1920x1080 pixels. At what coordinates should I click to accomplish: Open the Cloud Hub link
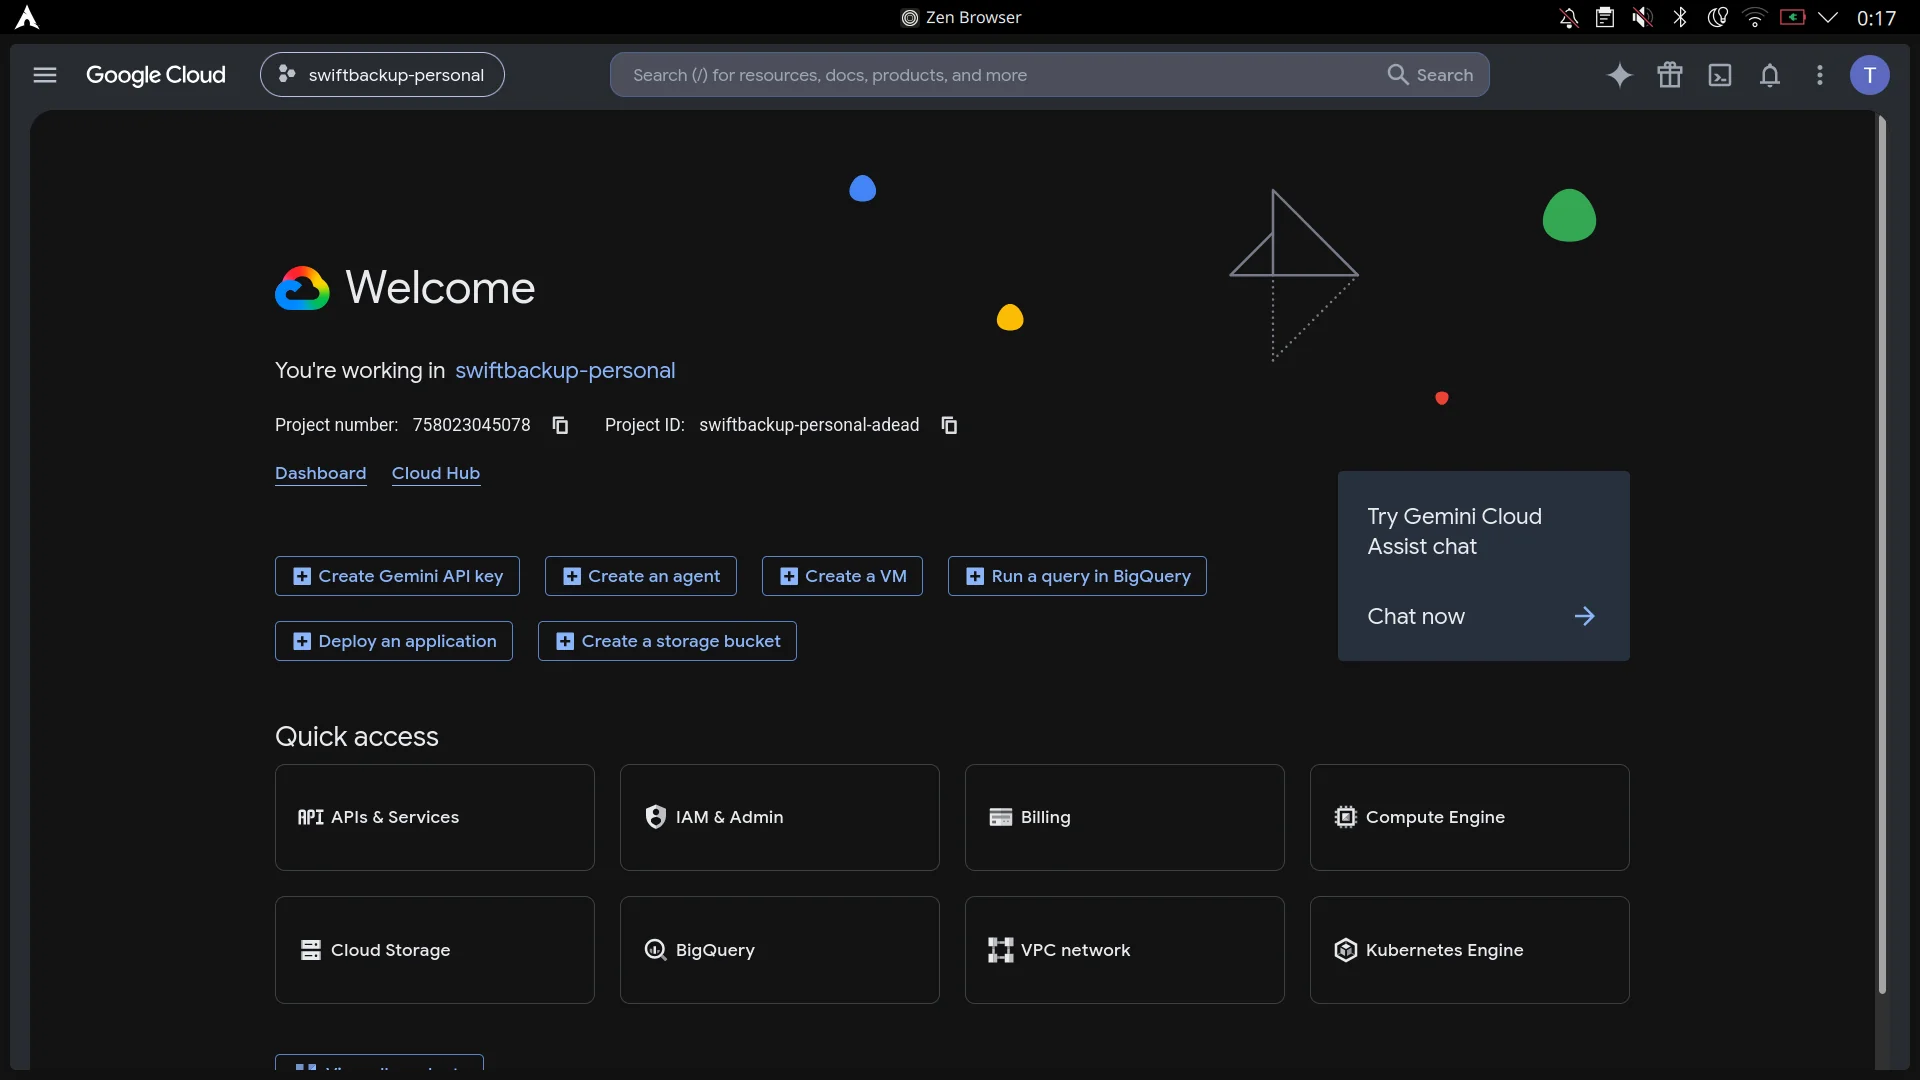[436, 473]
